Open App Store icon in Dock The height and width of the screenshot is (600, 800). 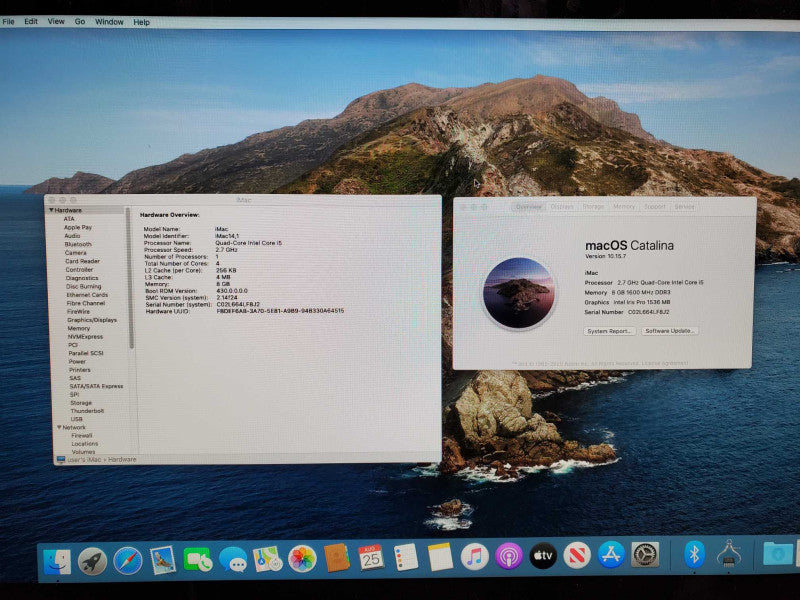(x=611, y=555)
